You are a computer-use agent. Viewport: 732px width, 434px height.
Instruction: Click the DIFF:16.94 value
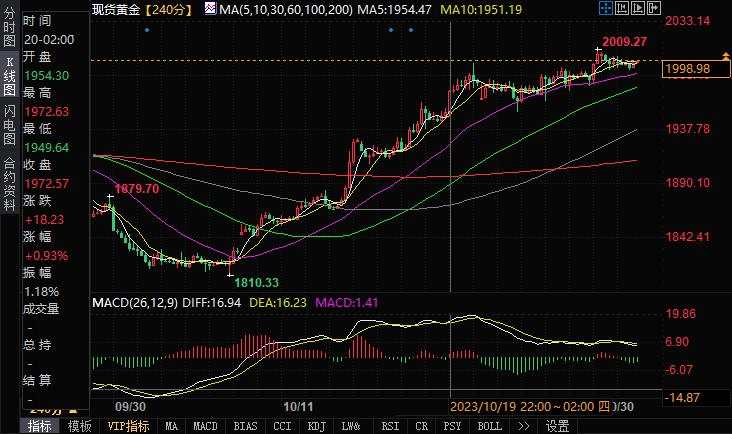(211, 303)
